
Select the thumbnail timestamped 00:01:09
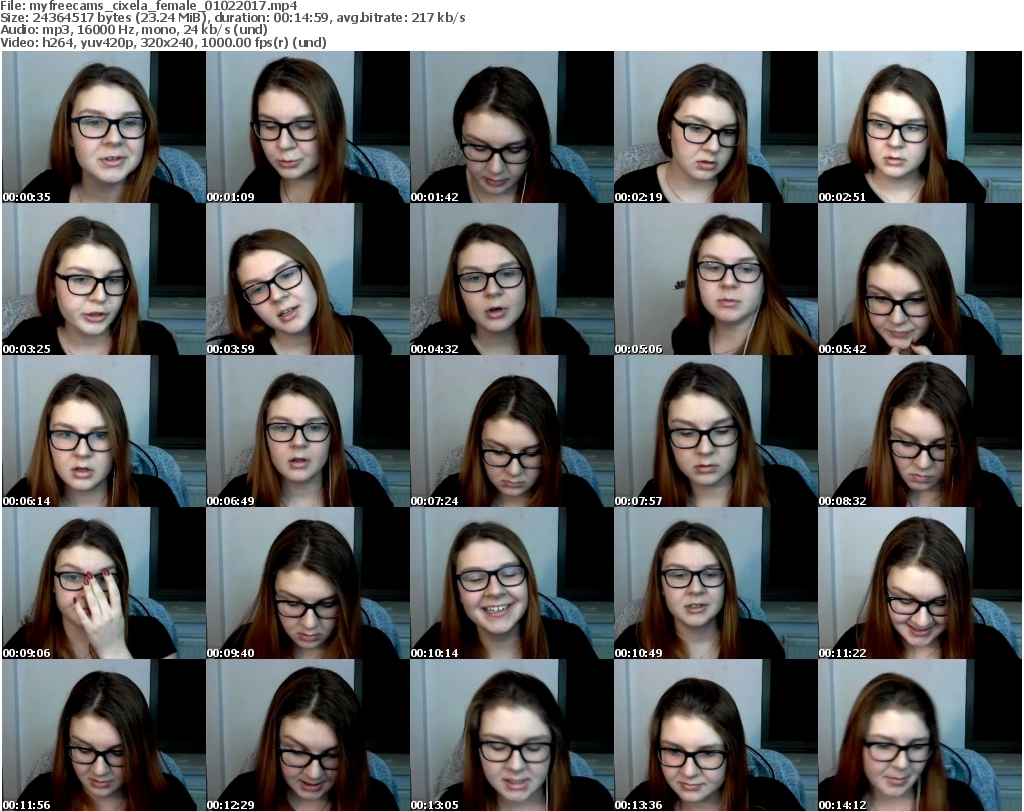308,127
